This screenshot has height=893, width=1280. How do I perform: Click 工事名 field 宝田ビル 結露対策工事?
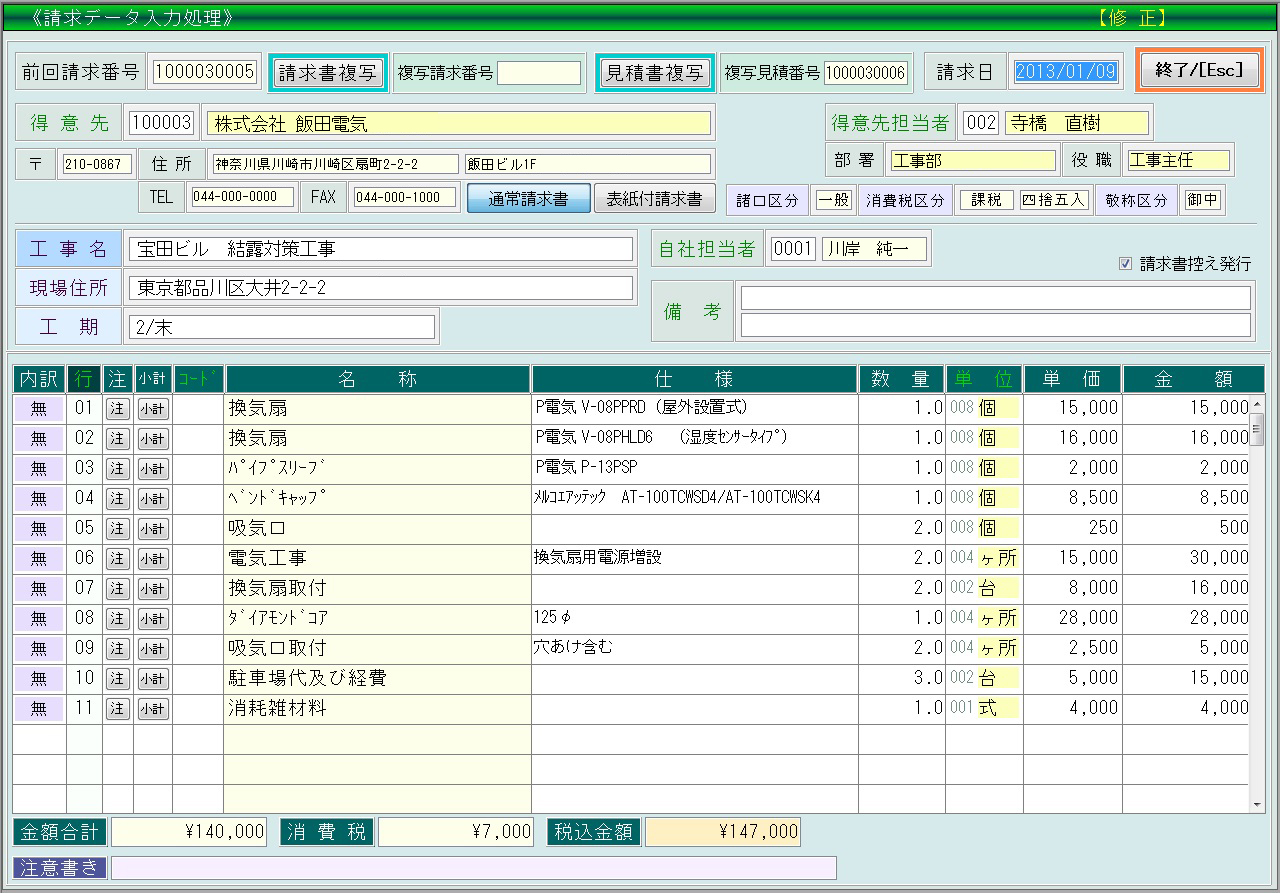pos(381,249)
